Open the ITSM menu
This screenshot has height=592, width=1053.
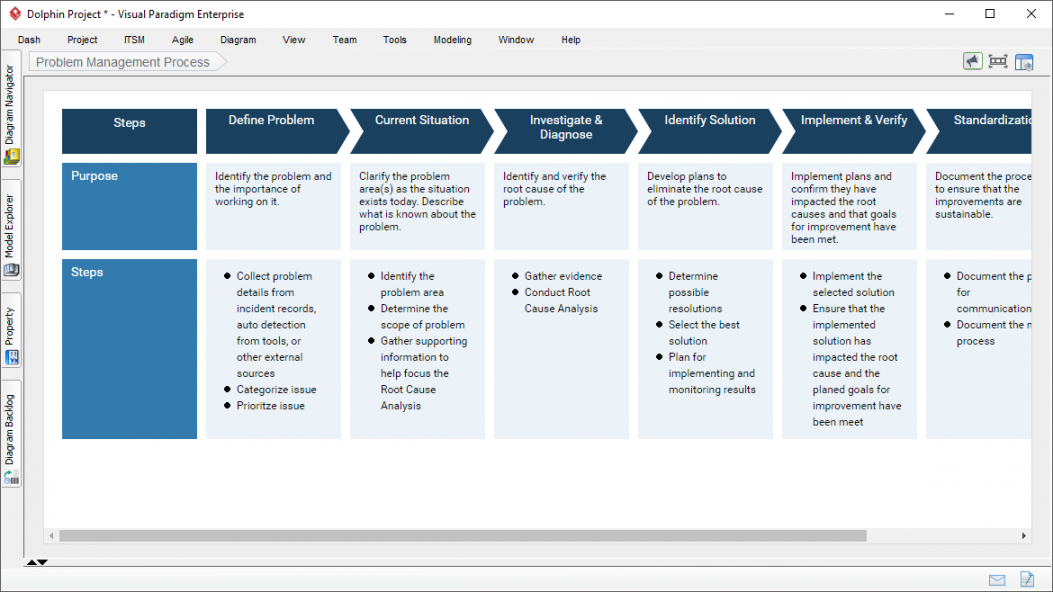(134, 40)
